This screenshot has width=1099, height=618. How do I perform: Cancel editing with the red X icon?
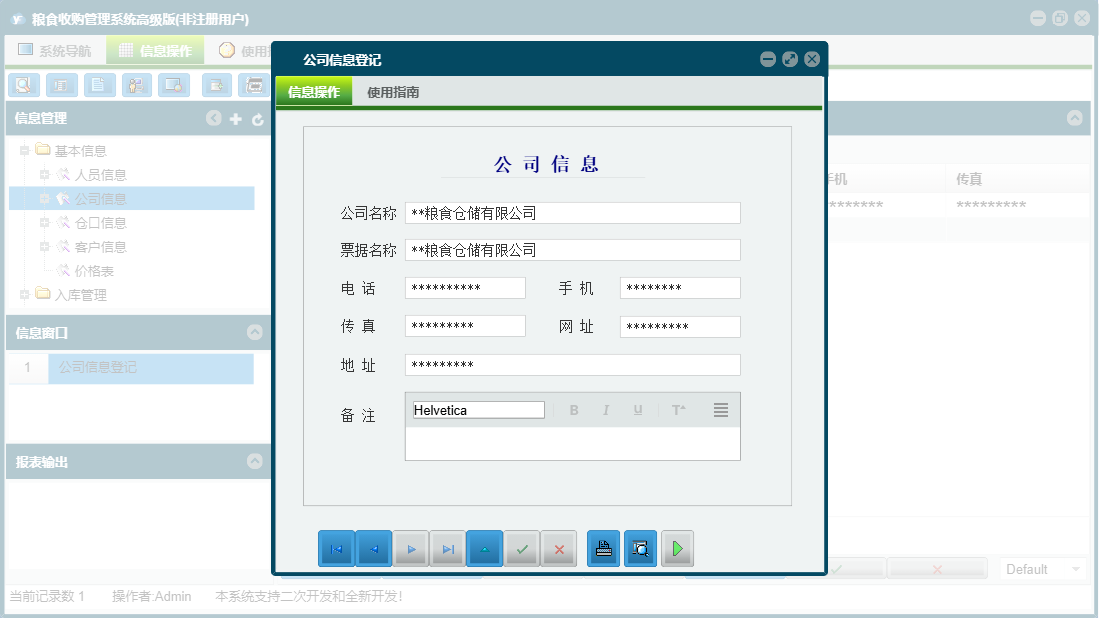(558, 548)
